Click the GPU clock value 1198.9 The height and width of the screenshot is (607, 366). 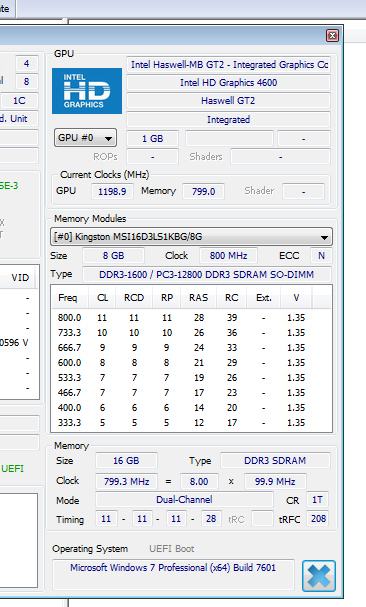coord(112,191)
